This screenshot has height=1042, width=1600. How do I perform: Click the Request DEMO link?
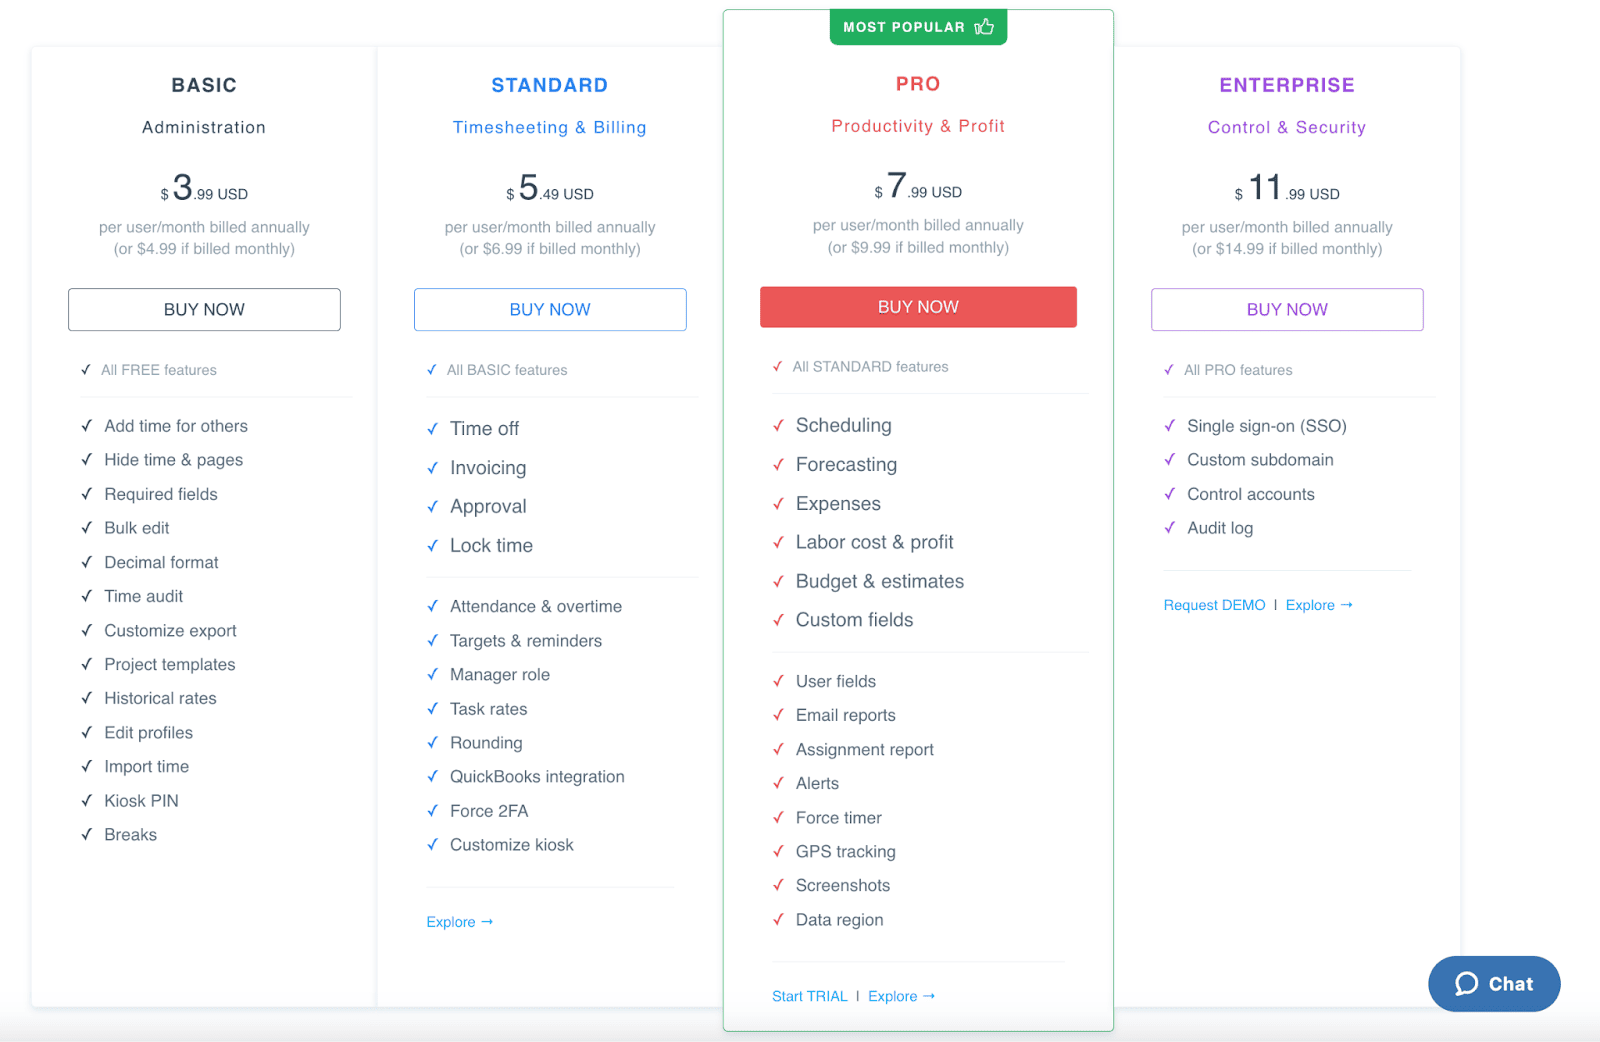[1214, 605]
